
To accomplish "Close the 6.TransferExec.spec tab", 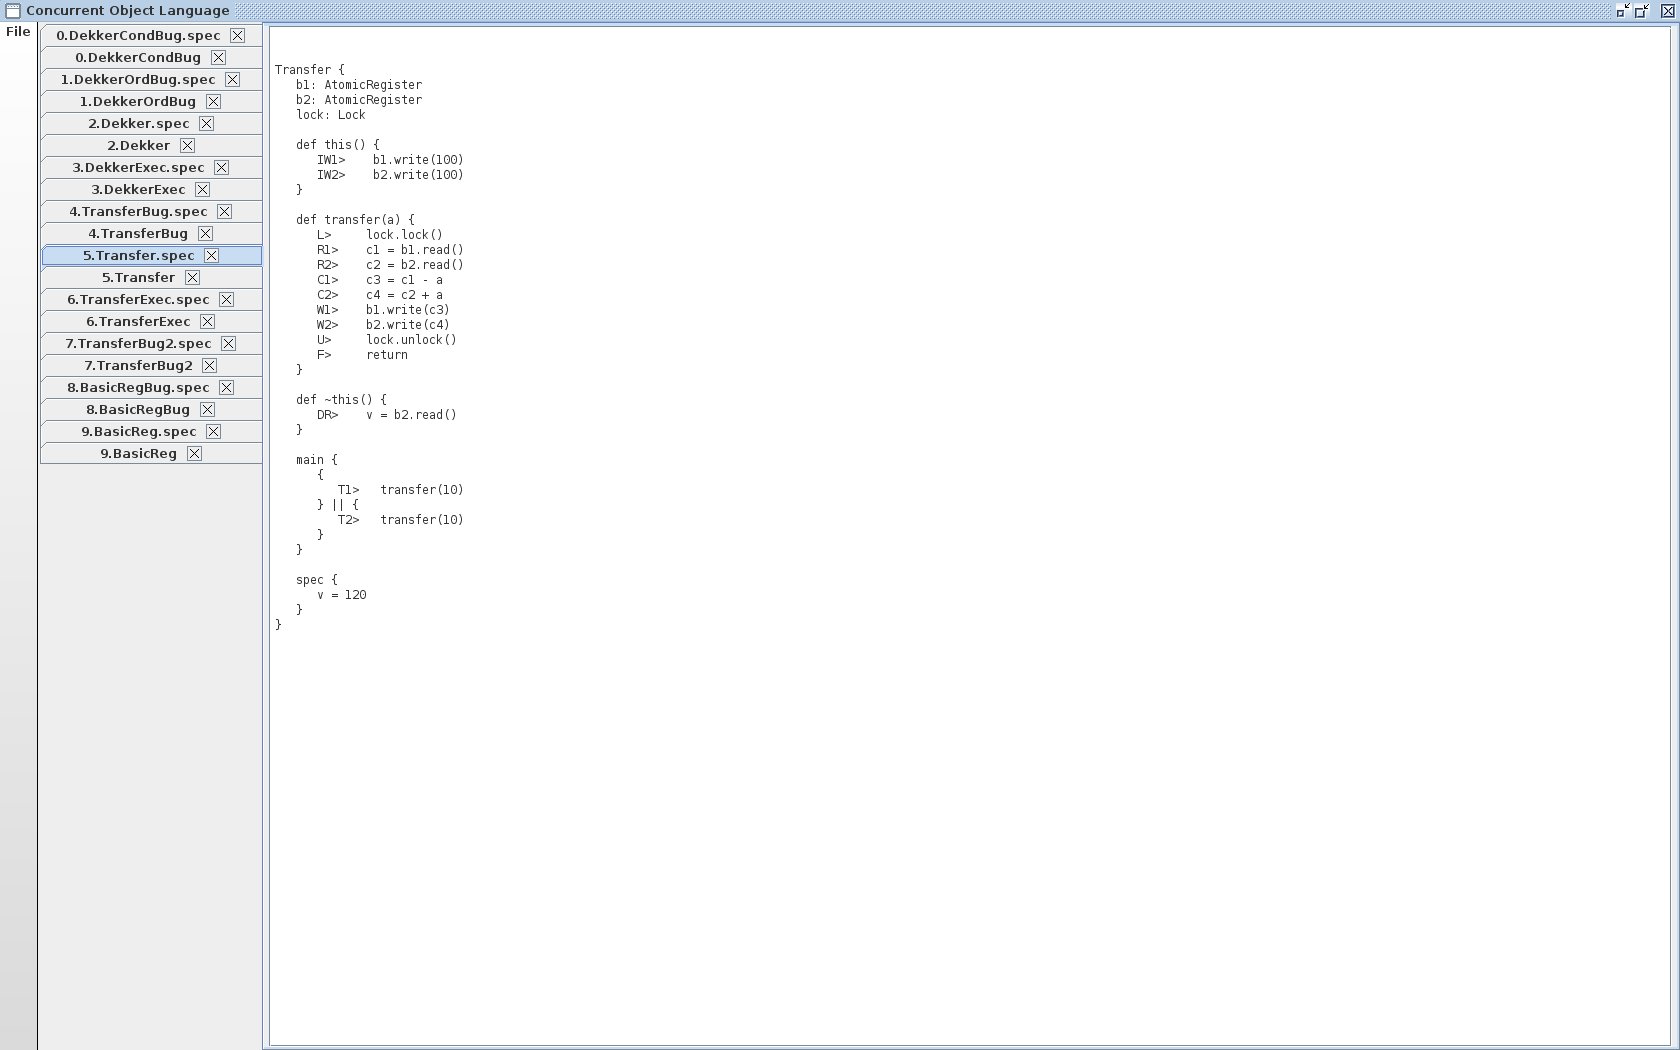I will [x=226, y=299].
